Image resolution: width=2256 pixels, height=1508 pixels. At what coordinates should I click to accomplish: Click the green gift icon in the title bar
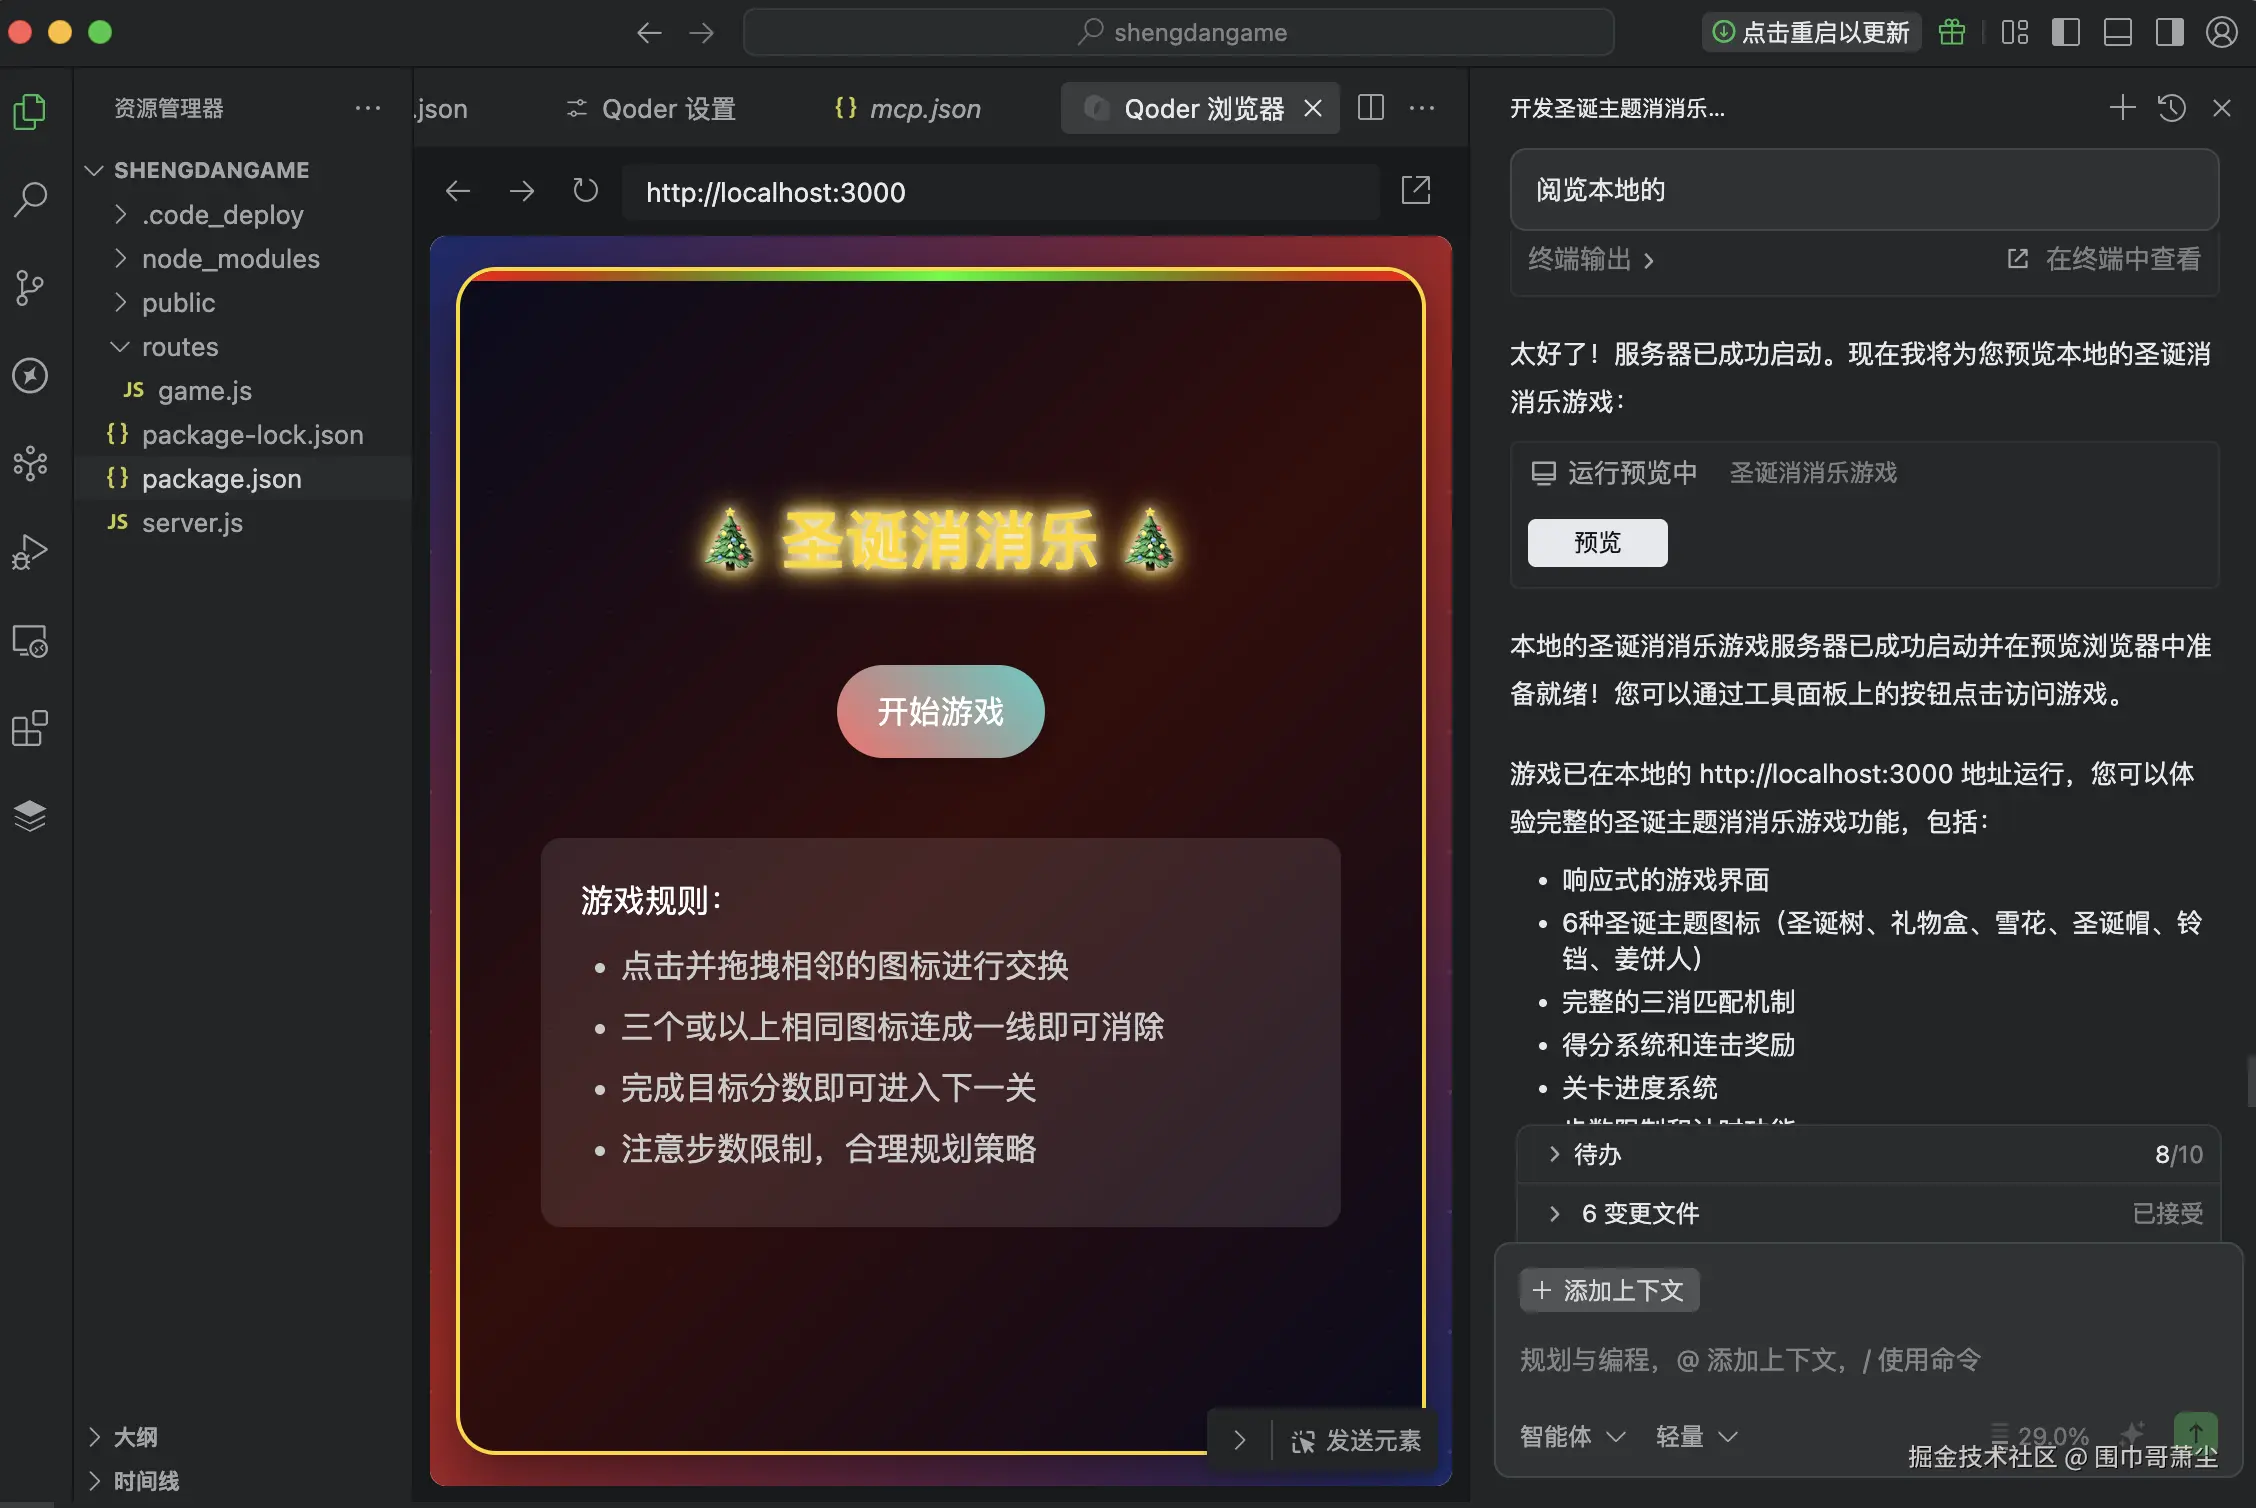[1951, 31]
